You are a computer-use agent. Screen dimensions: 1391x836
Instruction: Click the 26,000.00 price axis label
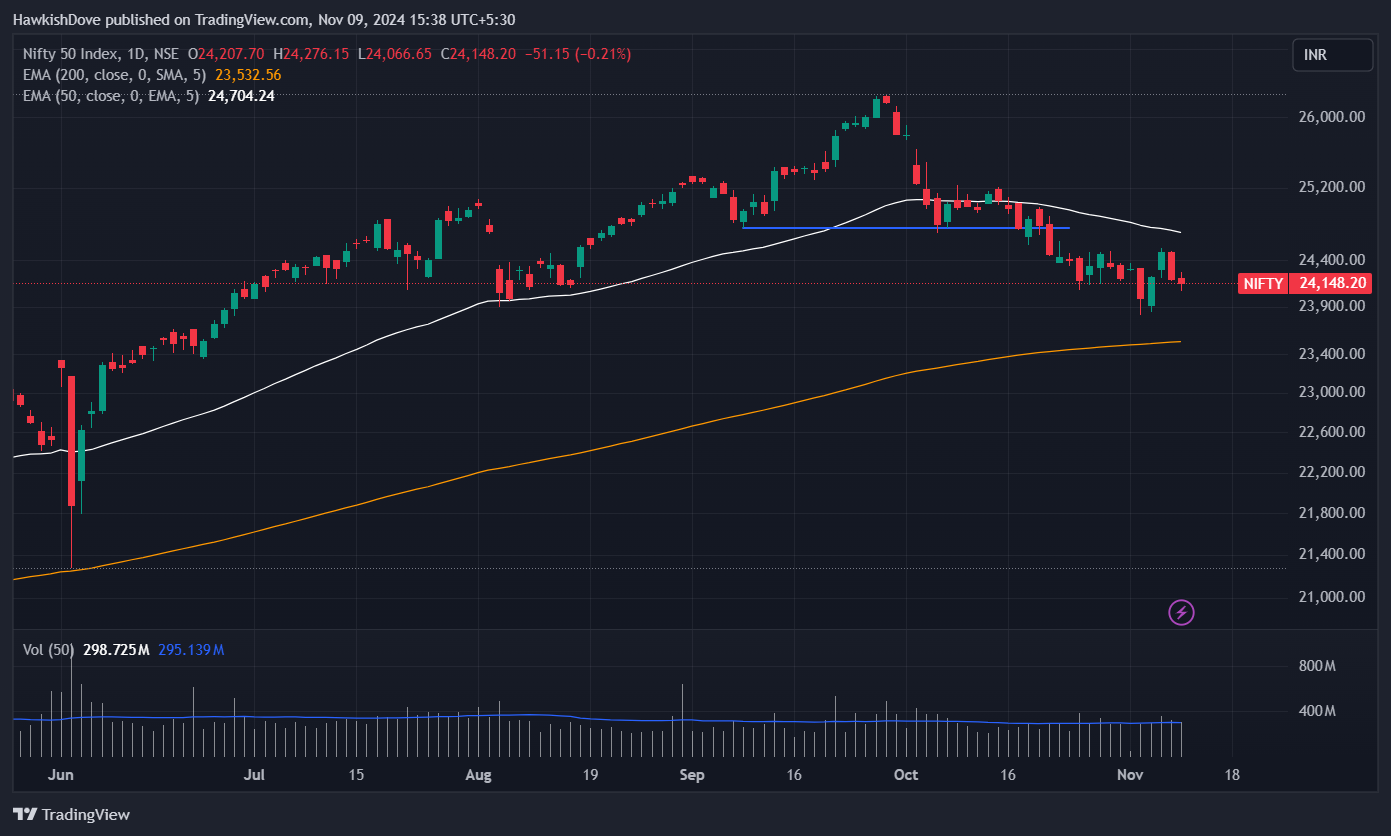pos(1331,117)
